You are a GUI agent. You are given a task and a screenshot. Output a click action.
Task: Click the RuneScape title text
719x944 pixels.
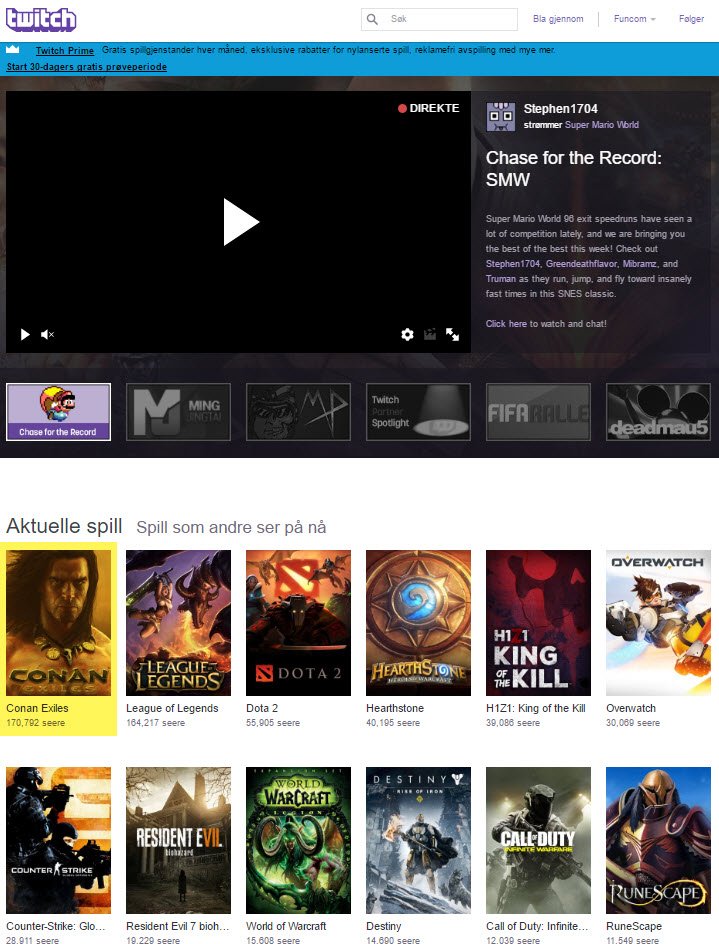tap(634, 926)
